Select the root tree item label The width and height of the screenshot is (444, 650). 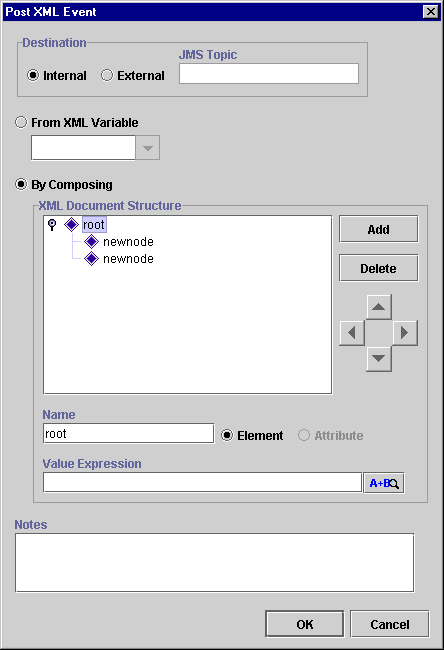94,225
